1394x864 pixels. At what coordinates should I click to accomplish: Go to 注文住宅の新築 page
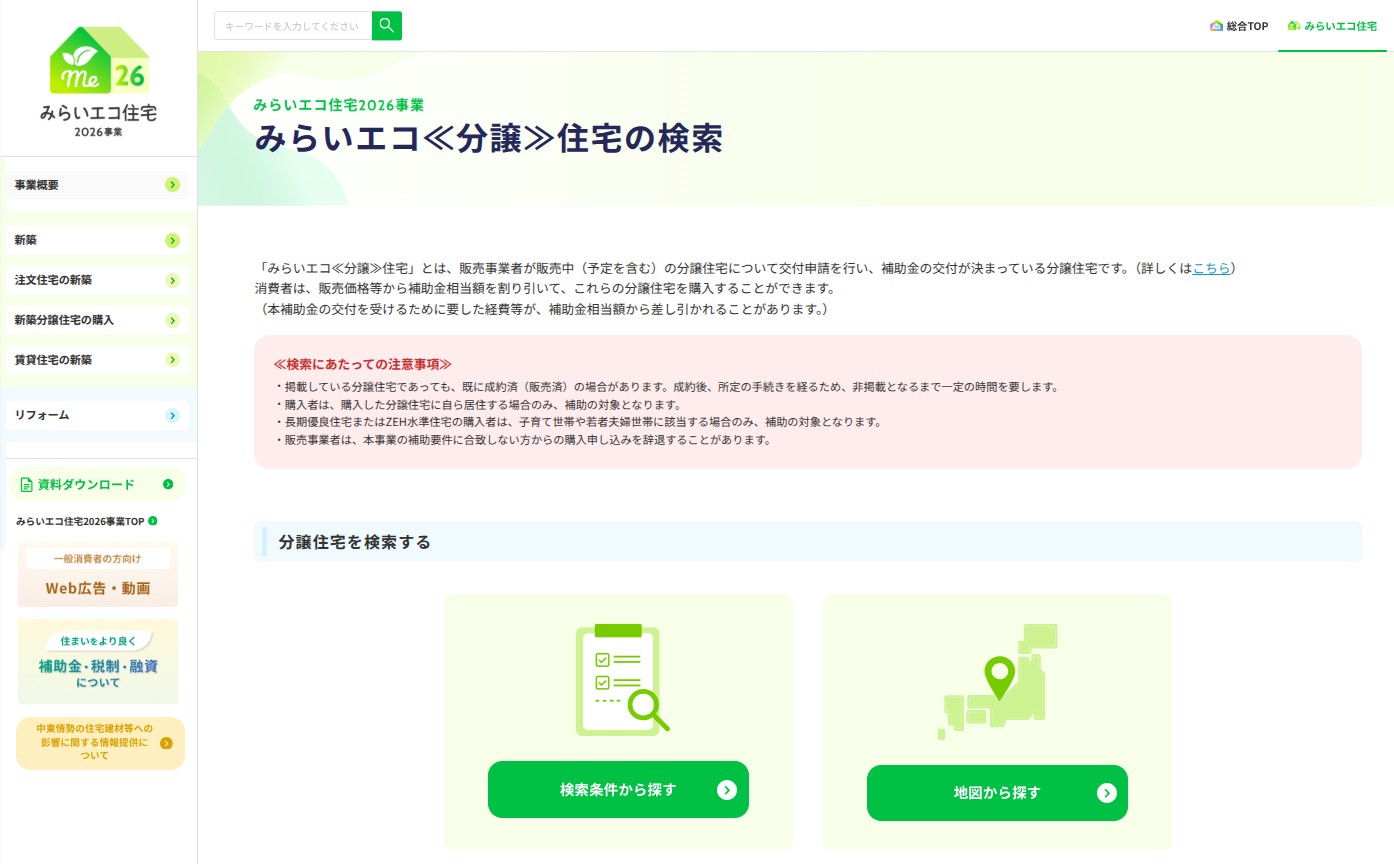(x=97, y=280)
